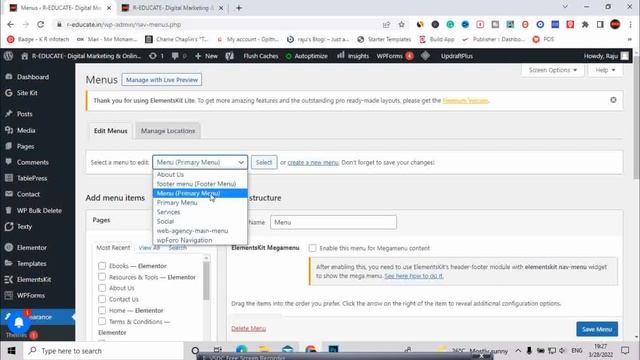Choose About Us from menu list
The height and width of the screenshot is (360, 640).
pyautogui.click(x=200, y=174)
